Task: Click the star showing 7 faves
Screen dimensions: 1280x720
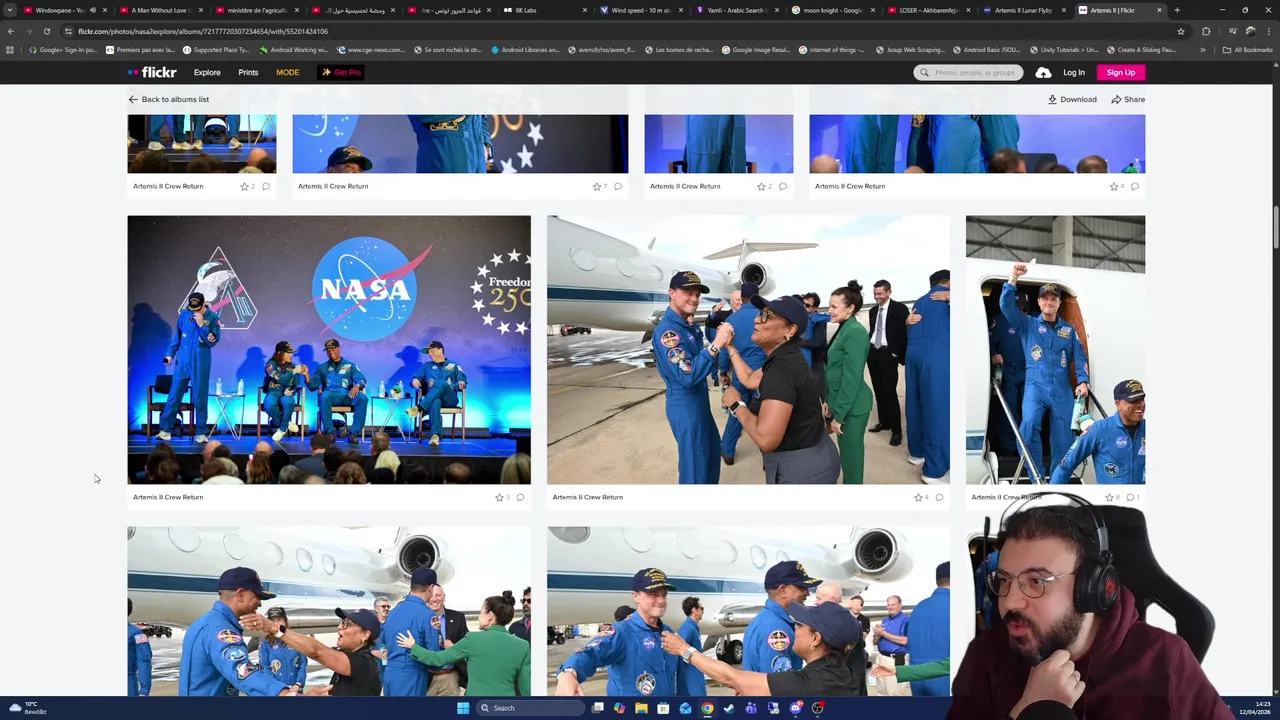Action: [x=597, y=186]
